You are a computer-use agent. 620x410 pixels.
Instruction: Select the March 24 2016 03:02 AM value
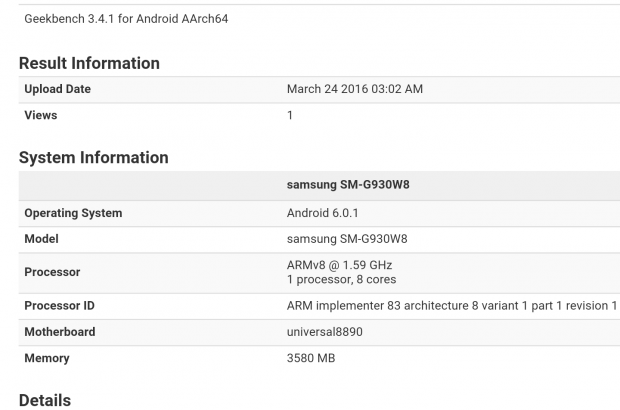354,89
